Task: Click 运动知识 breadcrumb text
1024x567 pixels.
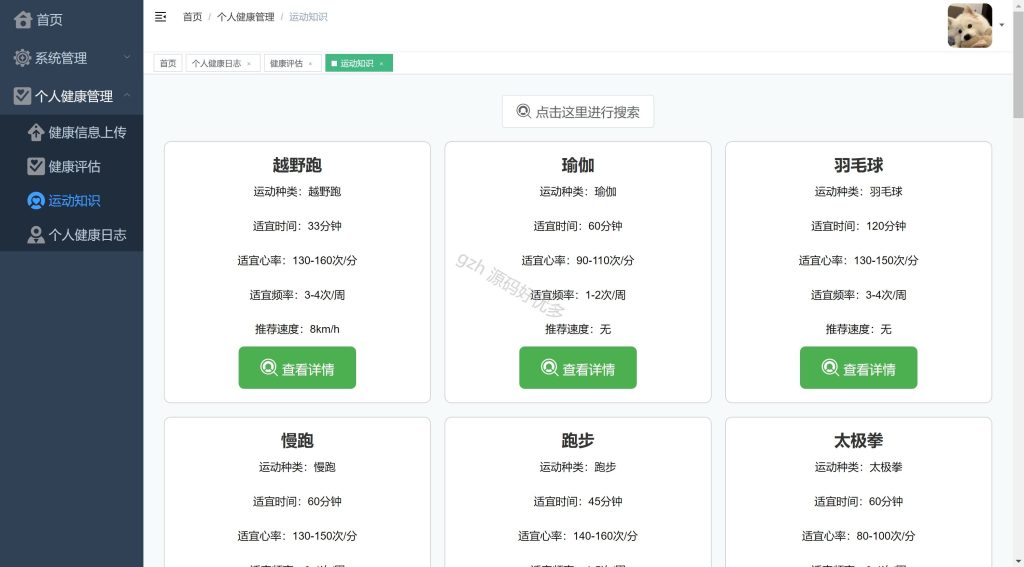Action: click(x=308, y=17)
